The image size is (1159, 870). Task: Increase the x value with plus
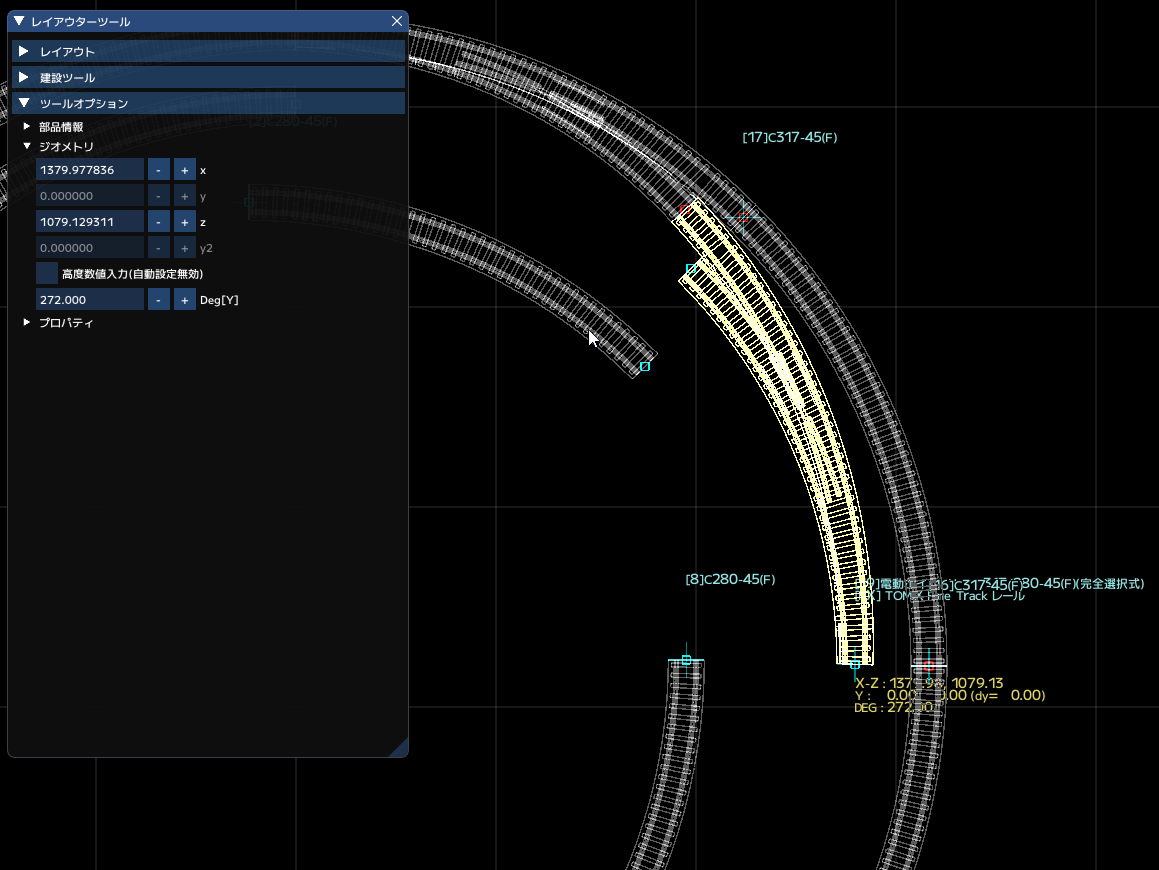tap(185, 169)
